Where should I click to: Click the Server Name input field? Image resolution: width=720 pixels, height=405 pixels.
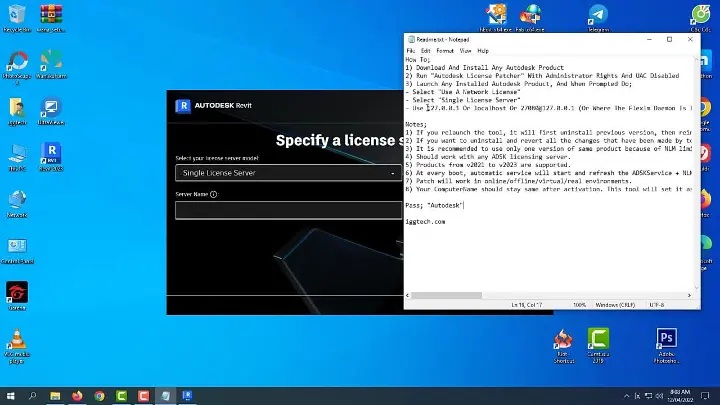coord(288,210)
